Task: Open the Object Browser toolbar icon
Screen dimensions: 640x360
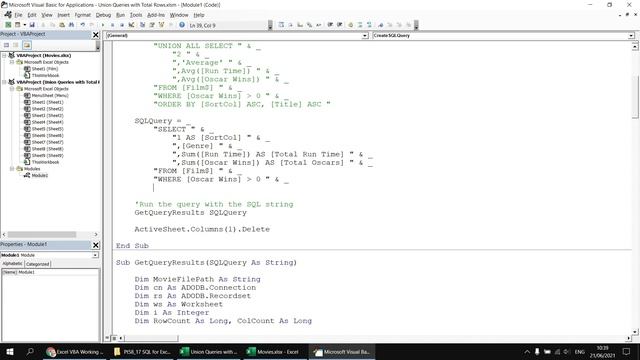Action: 161,25
